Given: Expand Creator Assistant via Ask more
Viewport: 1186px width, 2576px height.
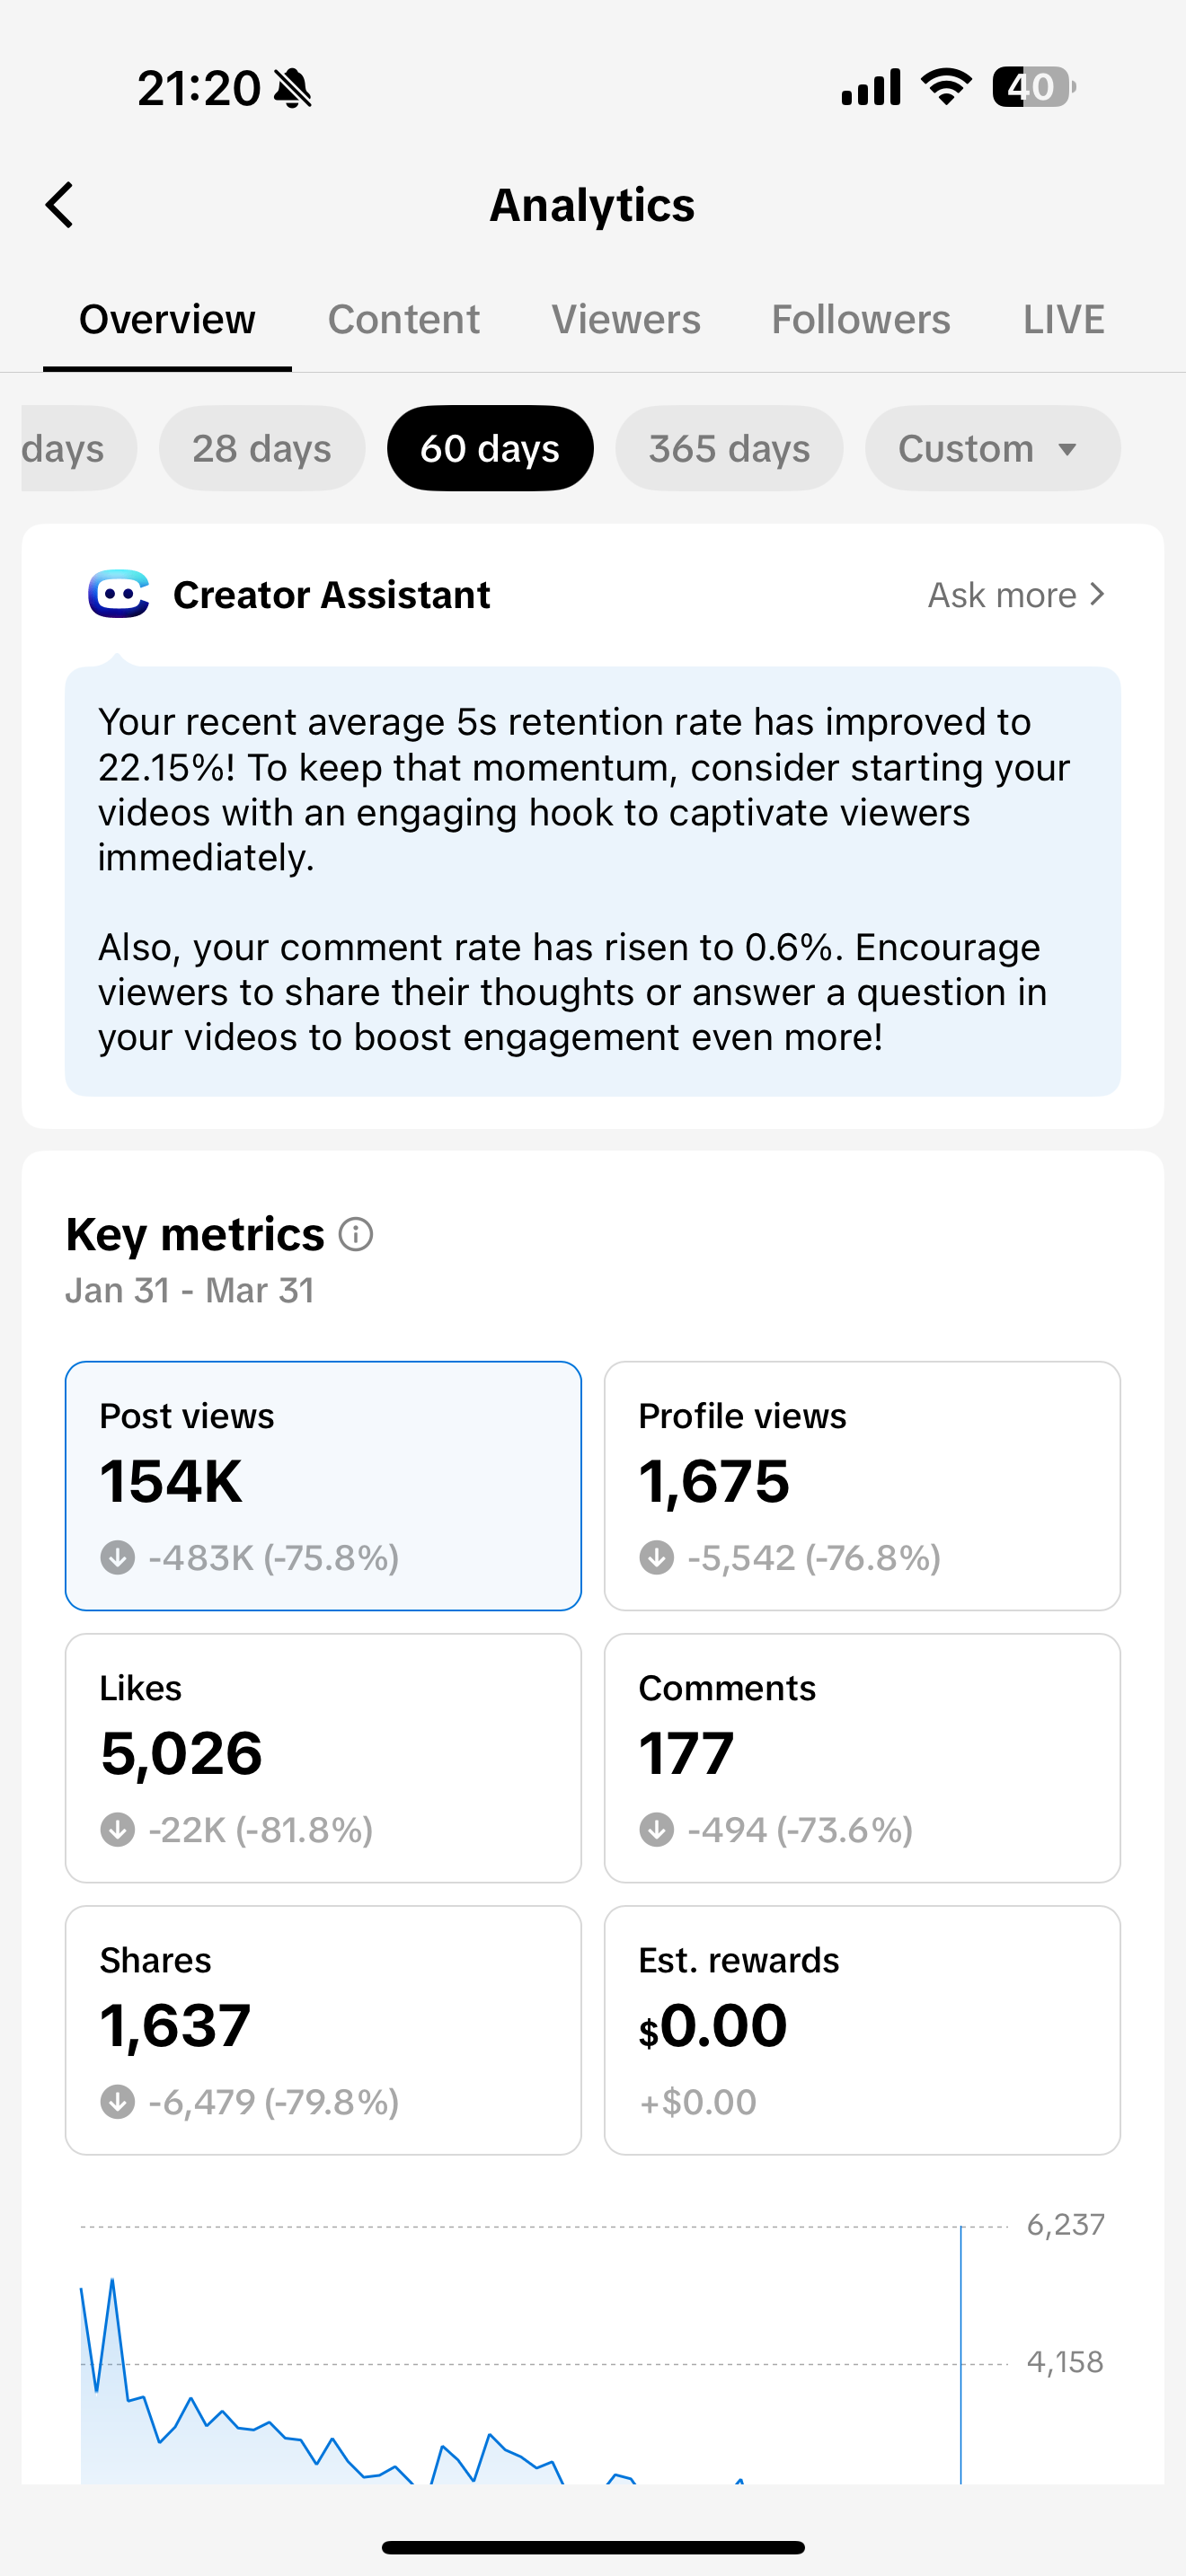Looking at the screenshot, I should (1016, 595).
